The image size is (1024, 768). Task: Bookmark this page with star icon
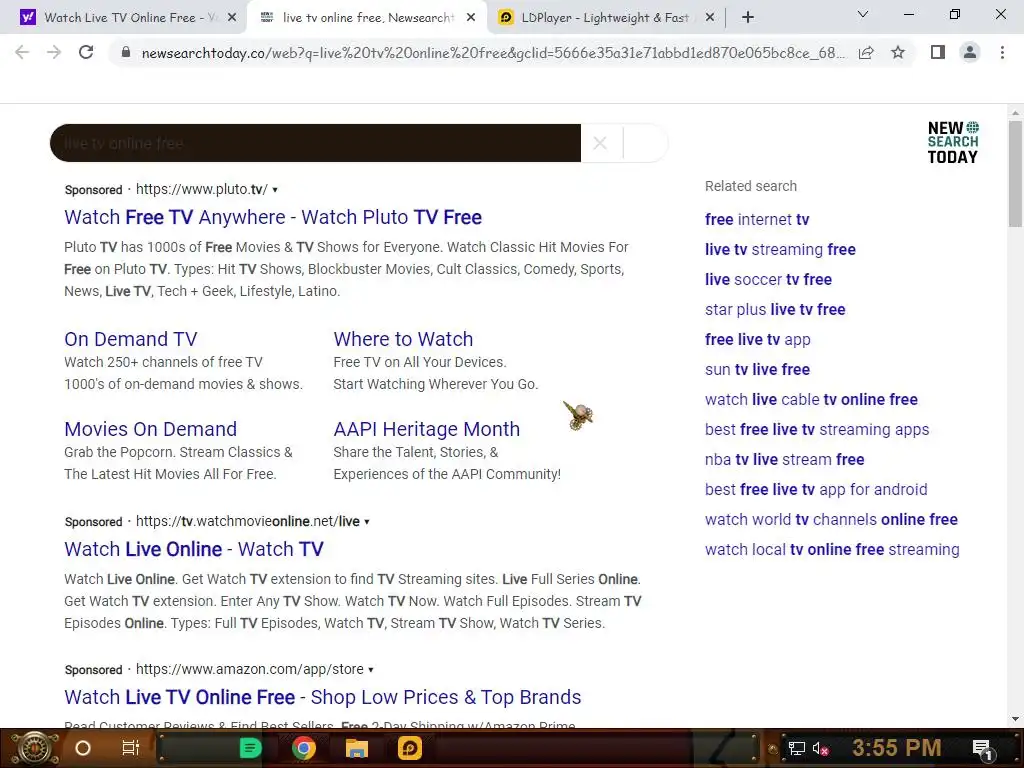coord(898,53)
